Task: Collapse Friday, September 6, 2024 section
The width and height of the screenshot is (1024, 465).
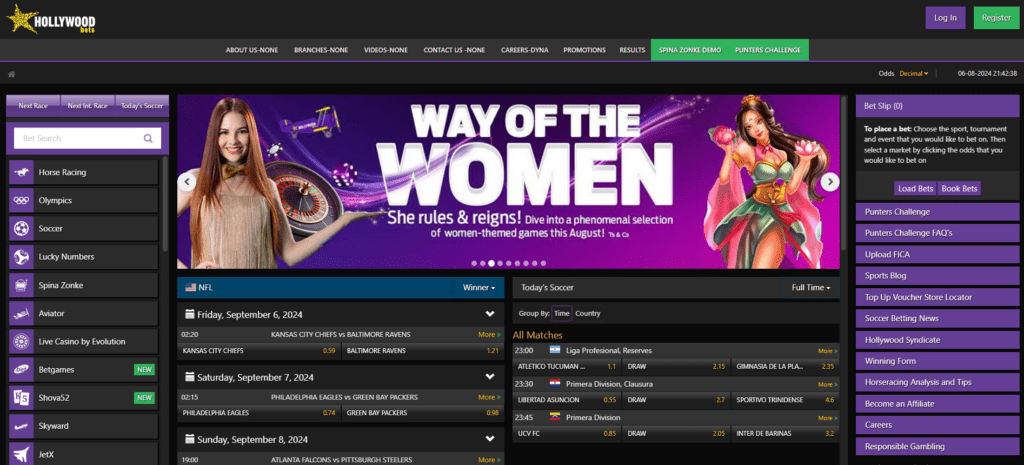Action: (490, 314)
